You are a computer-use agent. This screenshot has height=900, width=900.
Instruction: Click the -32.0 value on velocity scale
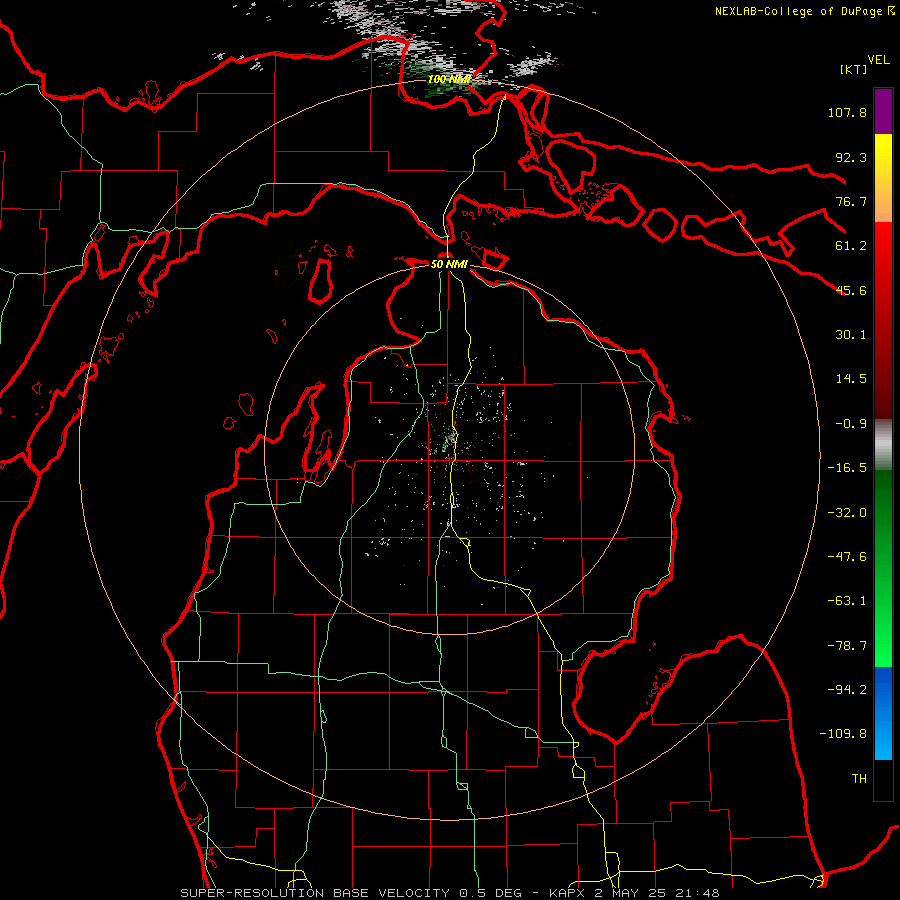pos(847,513)
